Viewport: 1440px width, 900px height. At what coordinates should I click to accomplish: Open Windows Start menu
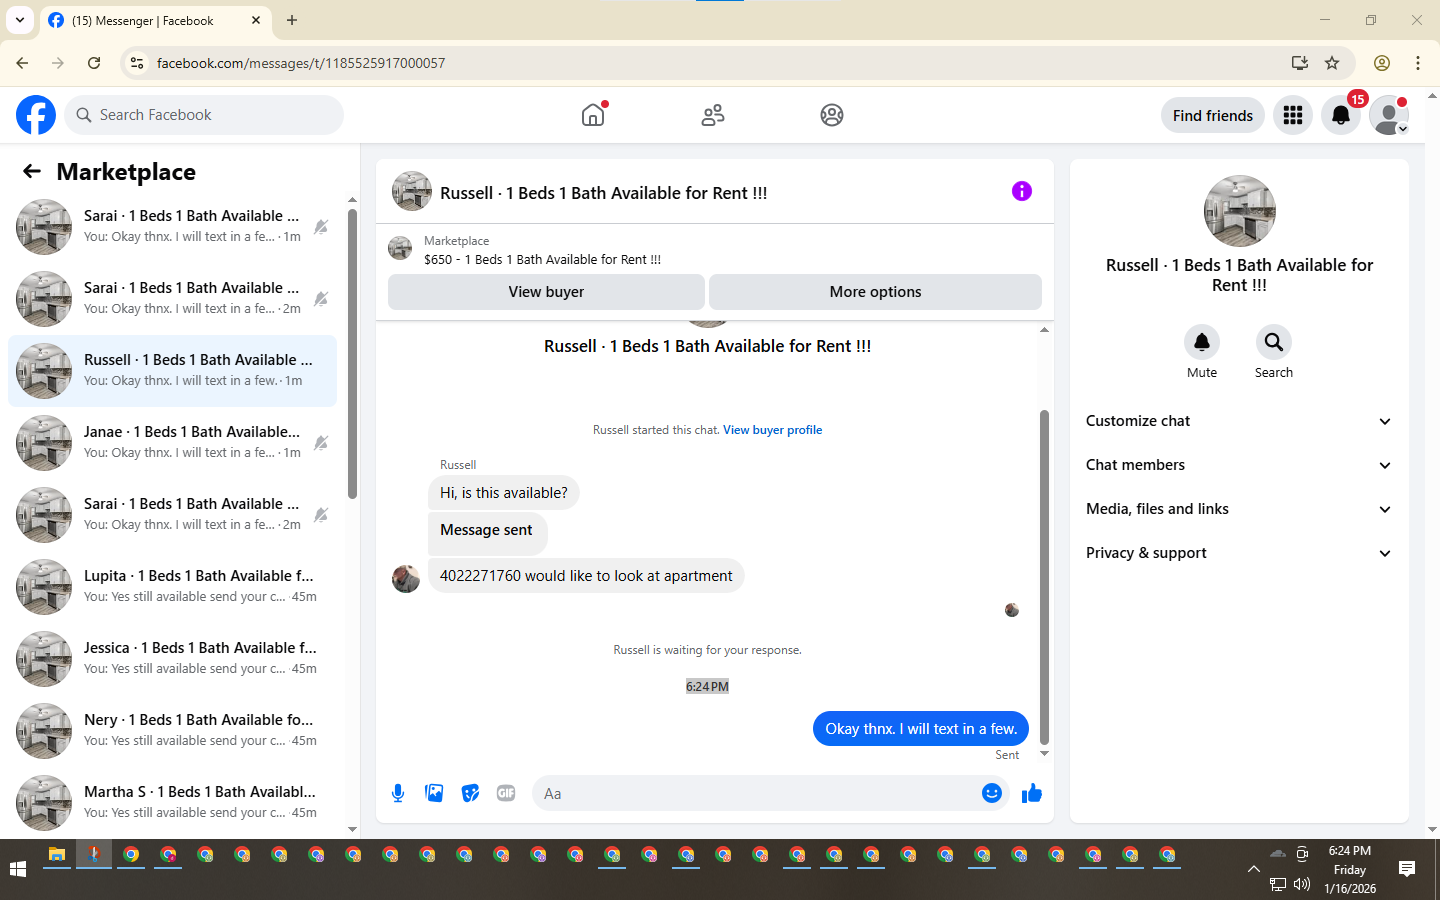(18, 869)
